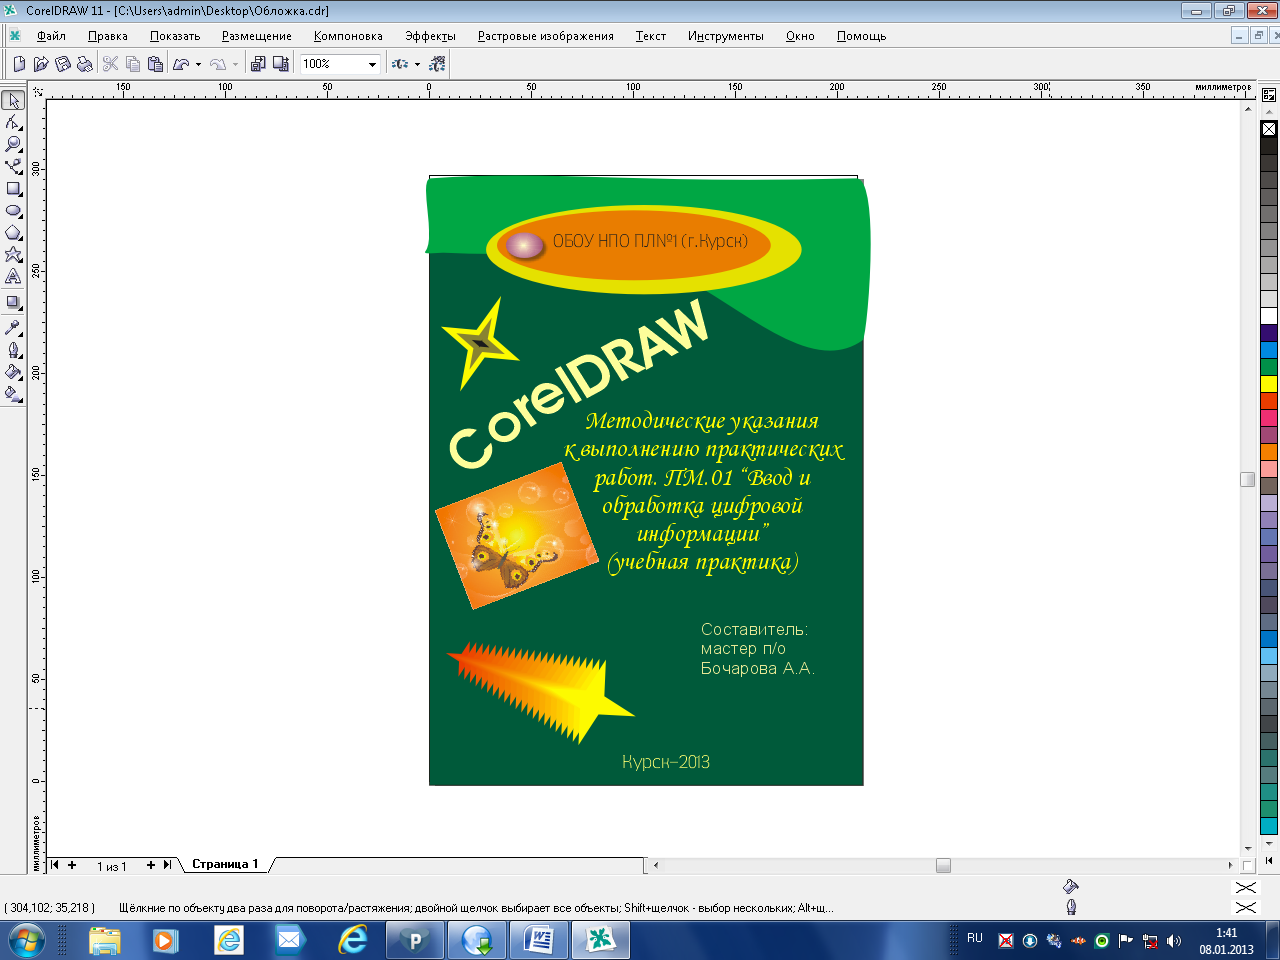Screen dimensions: 1280x960
Task: Click the cursor coordinates in status bar
Action: (x=50, y=908)
